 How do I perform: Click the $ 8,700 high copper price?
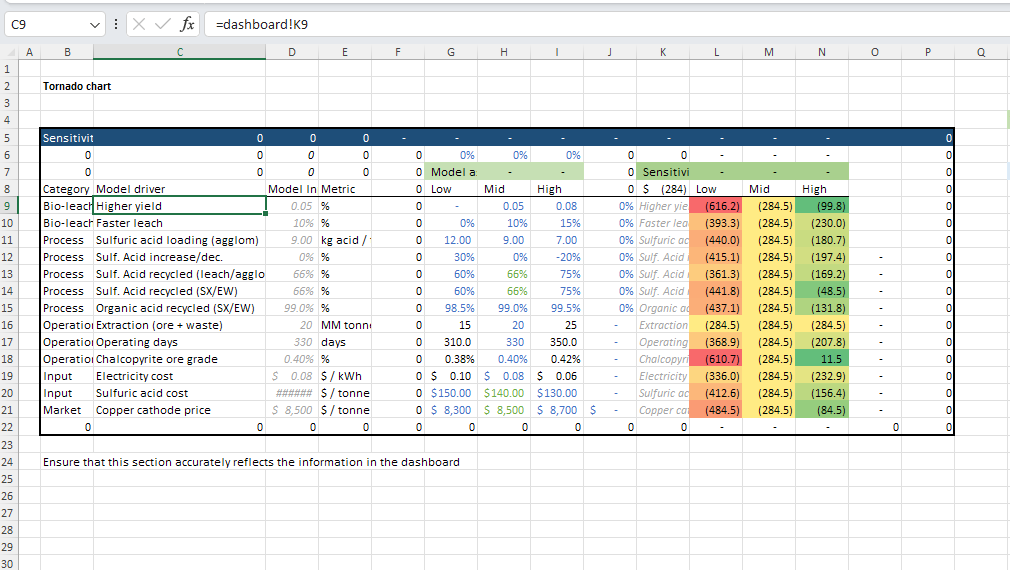point(557,410)
